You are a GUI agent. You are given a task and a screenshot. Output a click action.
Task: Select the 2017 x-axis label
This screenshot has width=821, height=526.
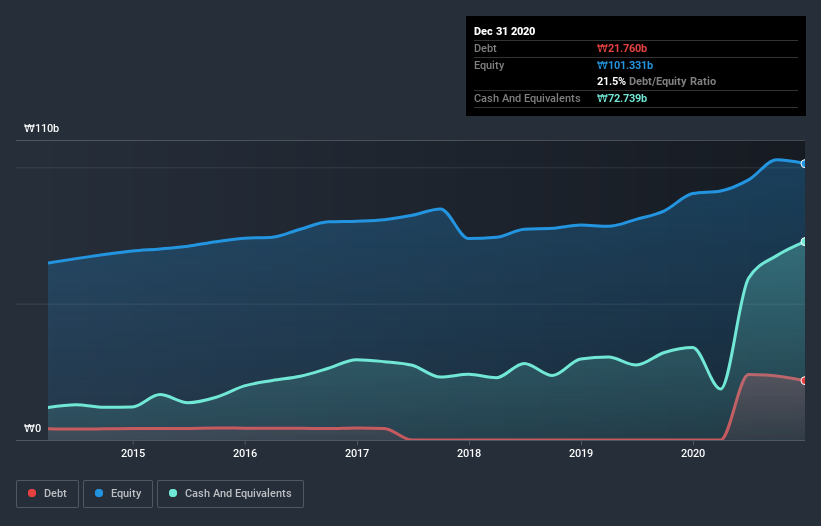coord(357,453)
